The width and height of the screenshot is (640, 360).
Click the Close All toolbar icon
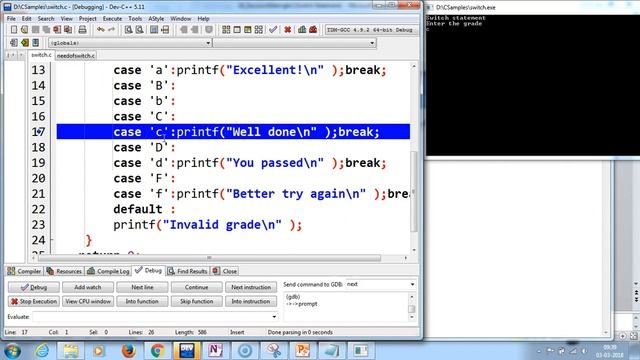[x=68, y=30]
